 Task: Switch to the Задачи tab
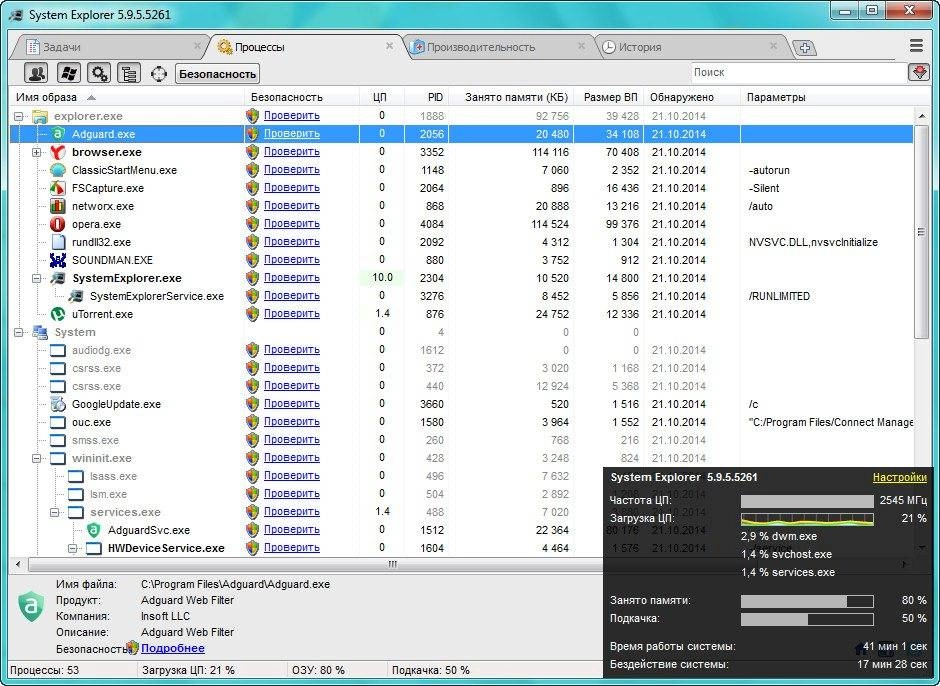[108, 47]
